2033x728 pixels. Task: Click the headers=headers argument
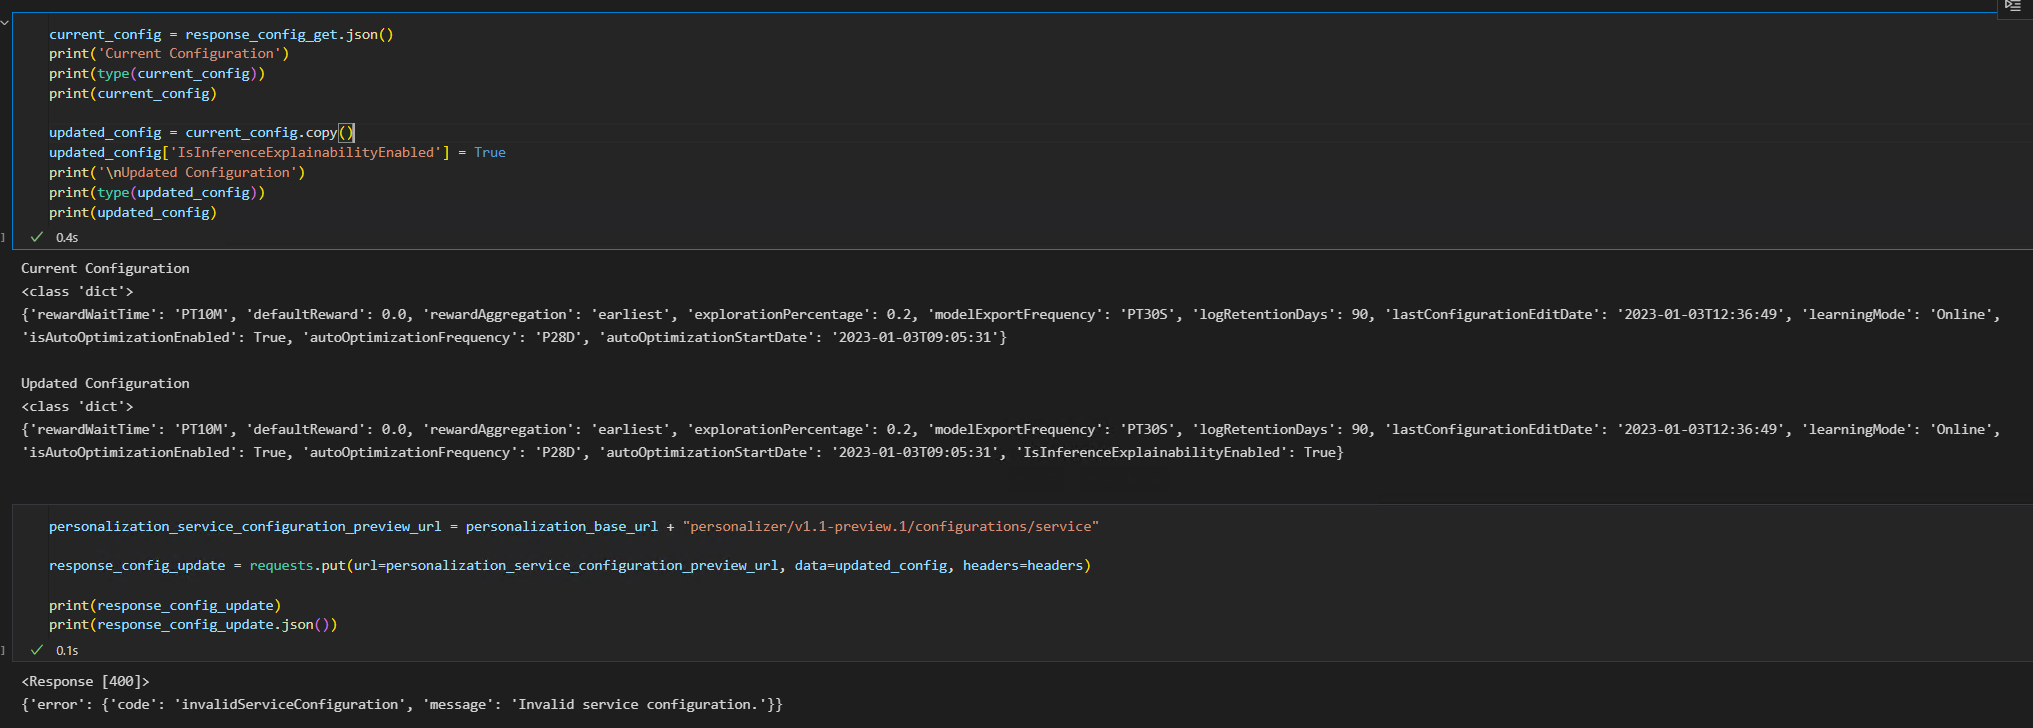pos(1023,566)
